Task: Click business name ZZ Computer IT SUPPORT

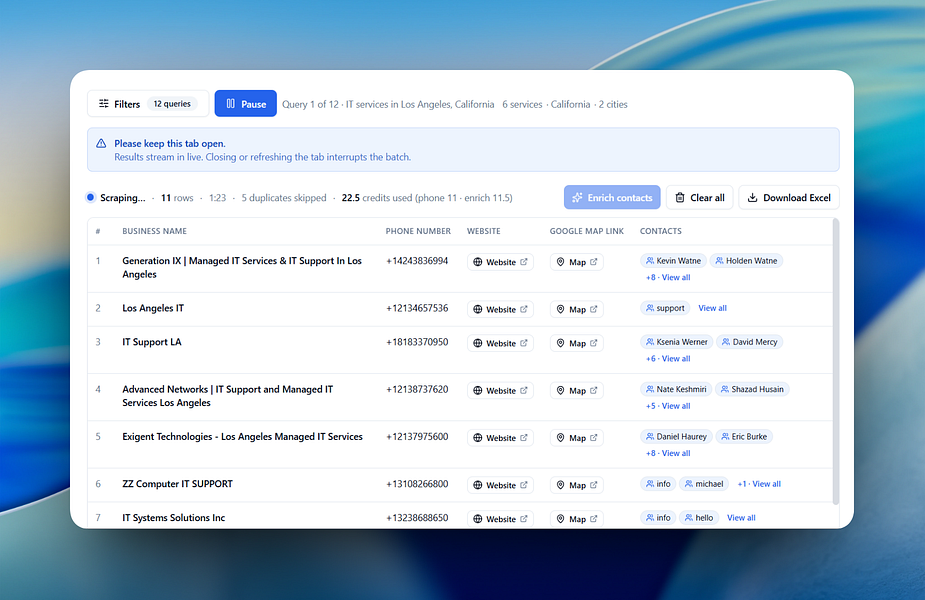Action: [178, 484]
